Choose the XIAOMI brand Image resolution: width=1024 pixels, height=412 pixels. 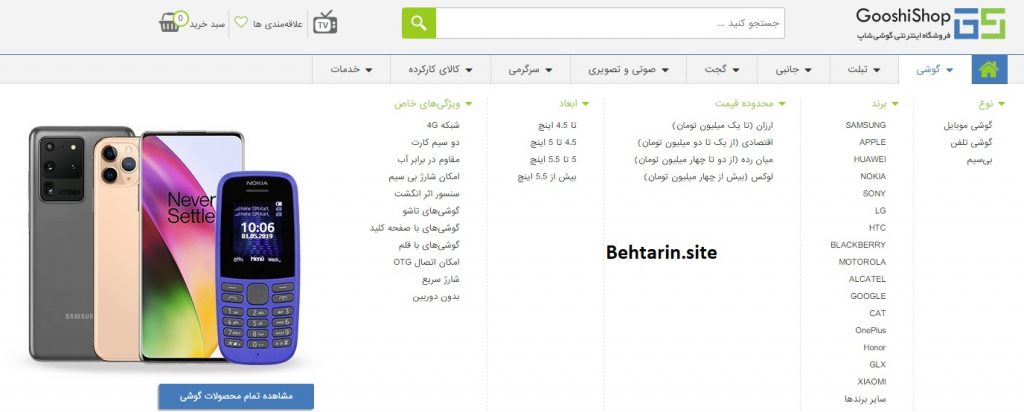(x=872, y=381)
